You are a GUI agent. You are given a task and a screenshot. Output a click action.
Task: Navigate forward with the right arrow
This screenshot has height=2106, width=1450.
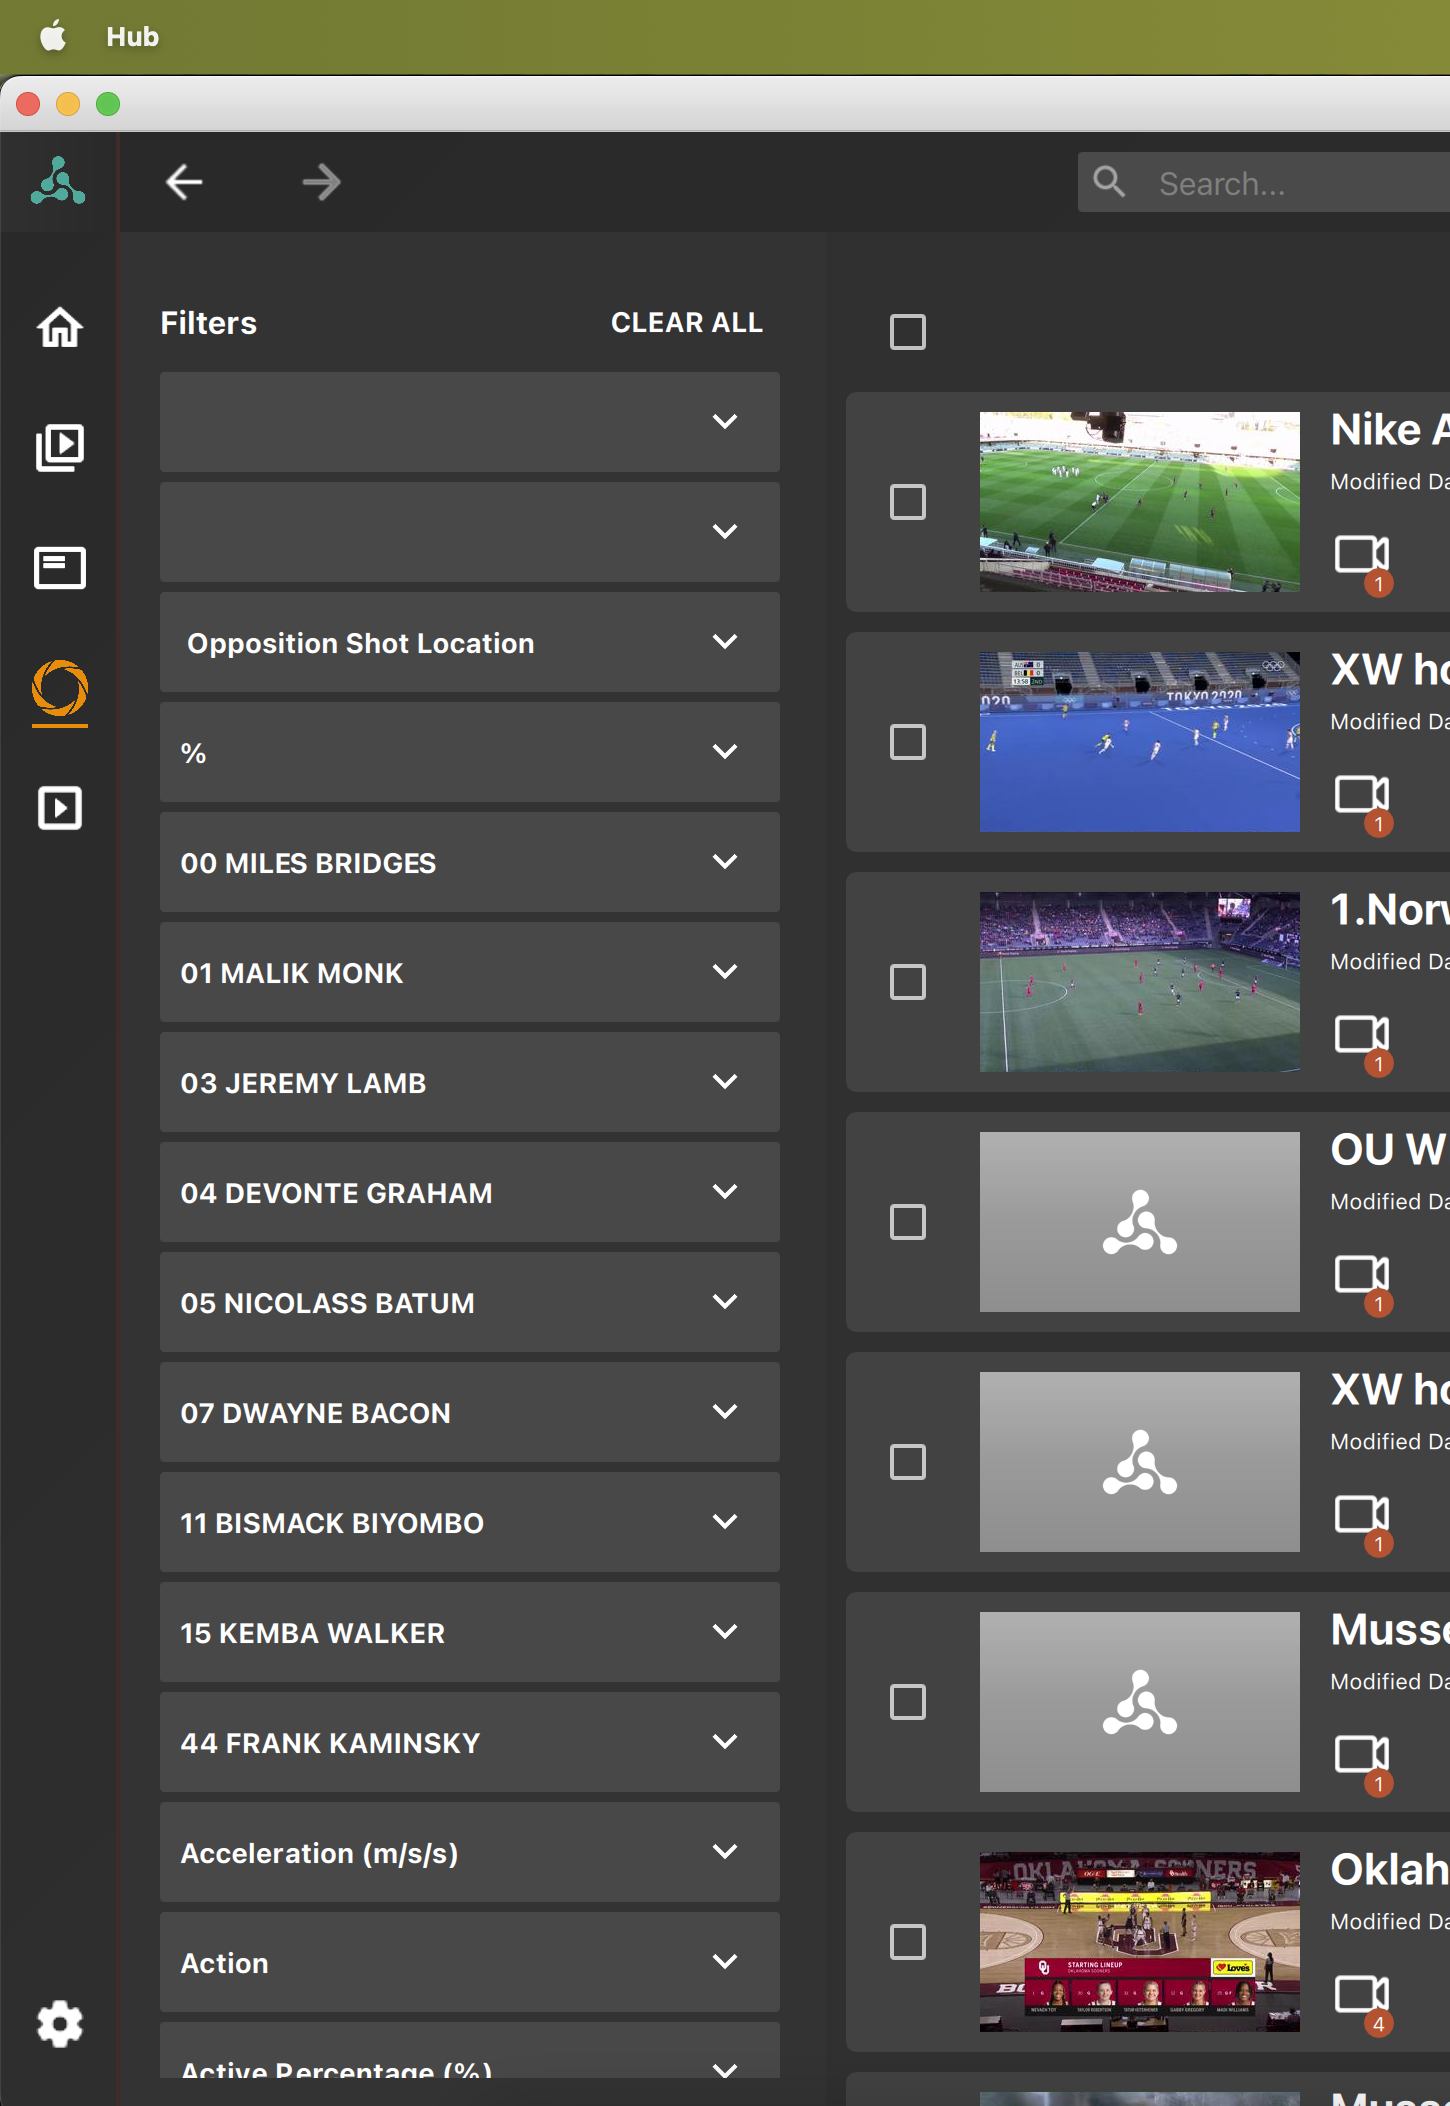point(322,182)
